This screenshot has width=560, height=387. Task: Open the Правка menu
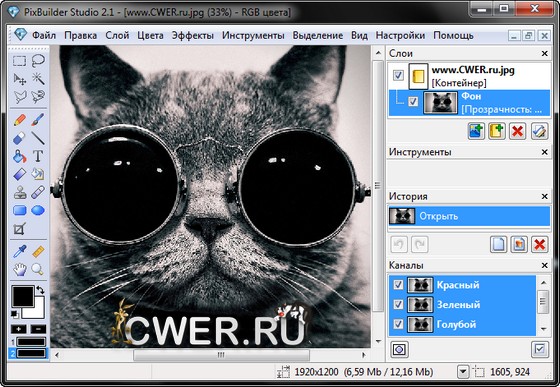[x=80, y=35]
